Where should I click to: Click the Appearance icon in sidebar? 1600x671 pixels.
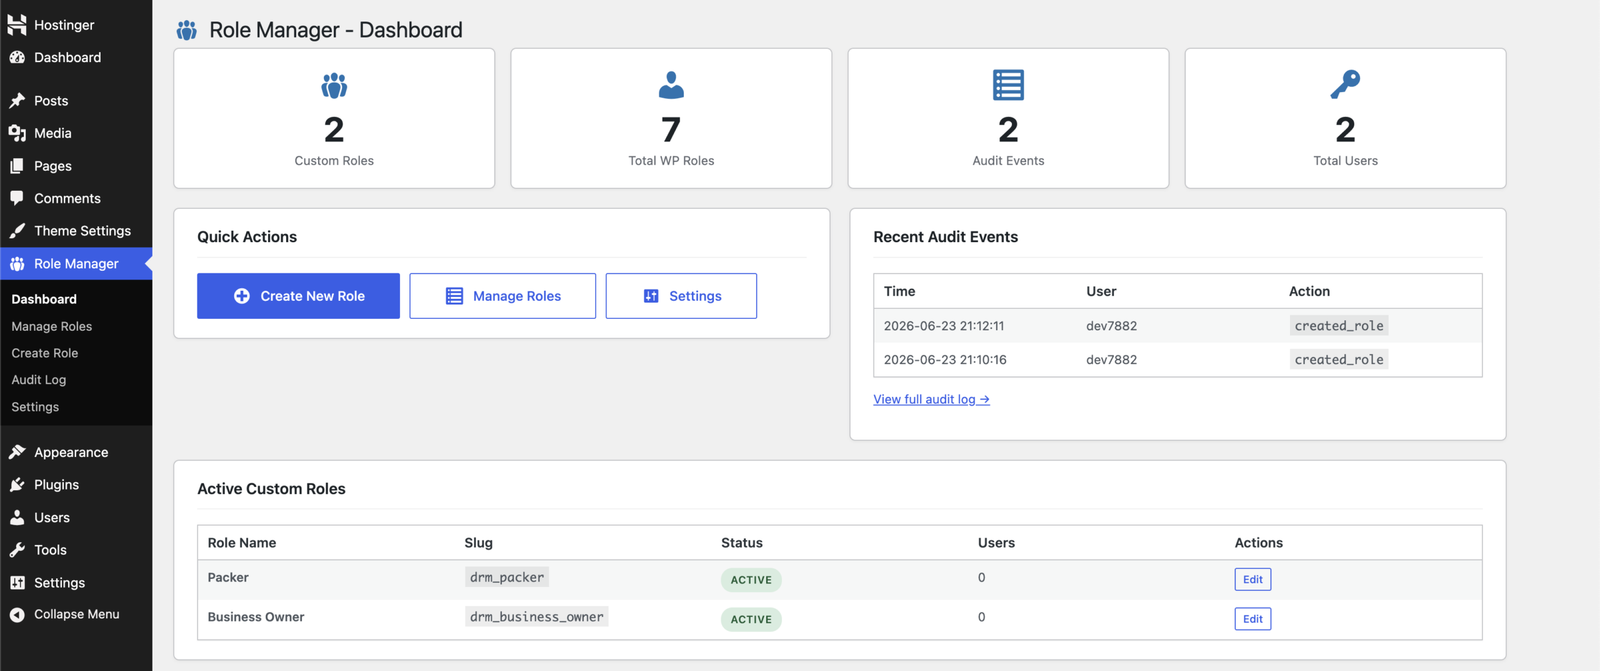click(x=17, y=452)
